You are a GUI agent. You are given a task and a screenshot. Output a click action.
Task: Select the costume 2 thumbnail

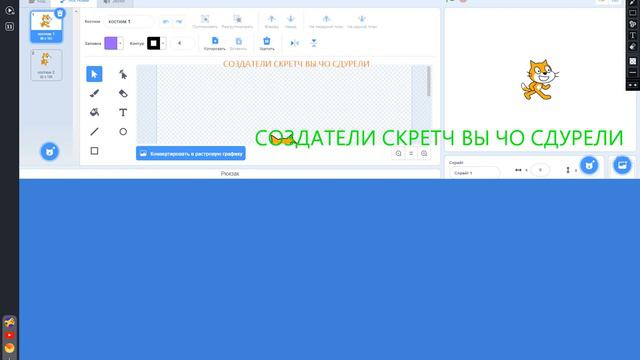pos(46,65)
